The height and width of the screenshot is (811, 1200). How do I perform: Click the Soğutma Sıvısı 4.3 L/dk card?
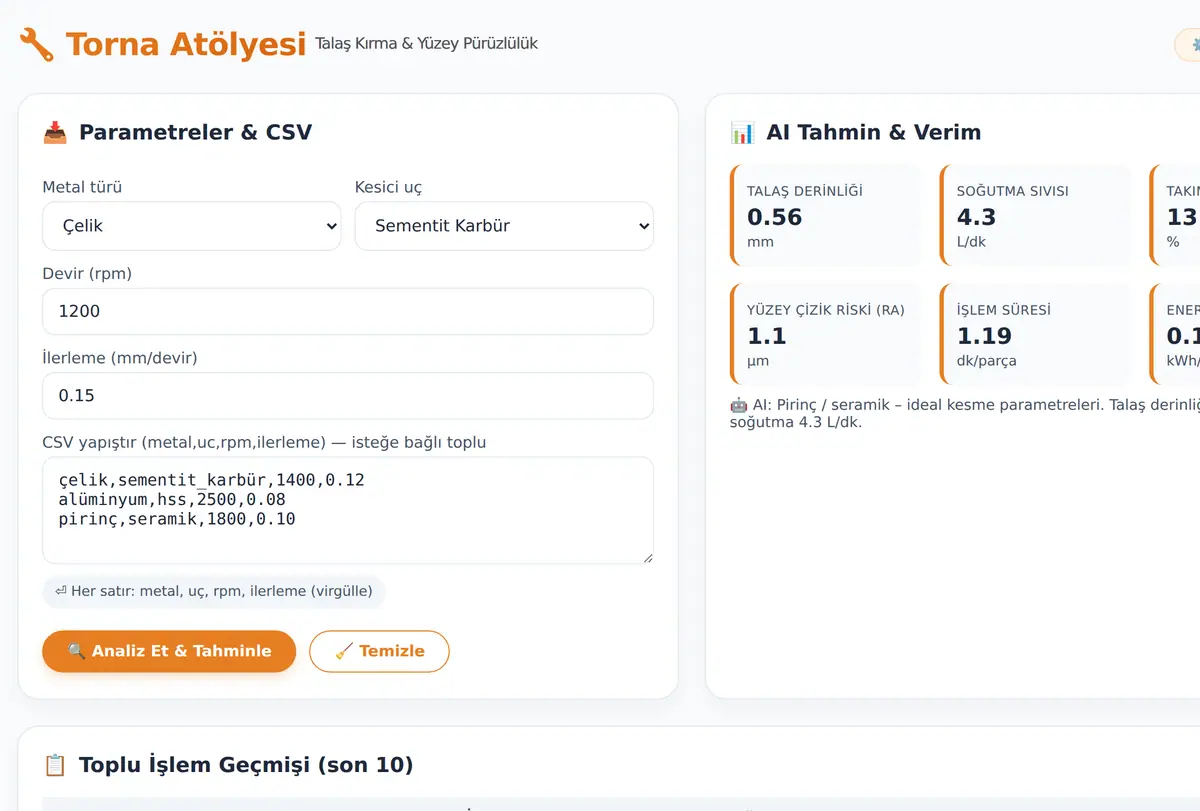tap(1035, 216)
